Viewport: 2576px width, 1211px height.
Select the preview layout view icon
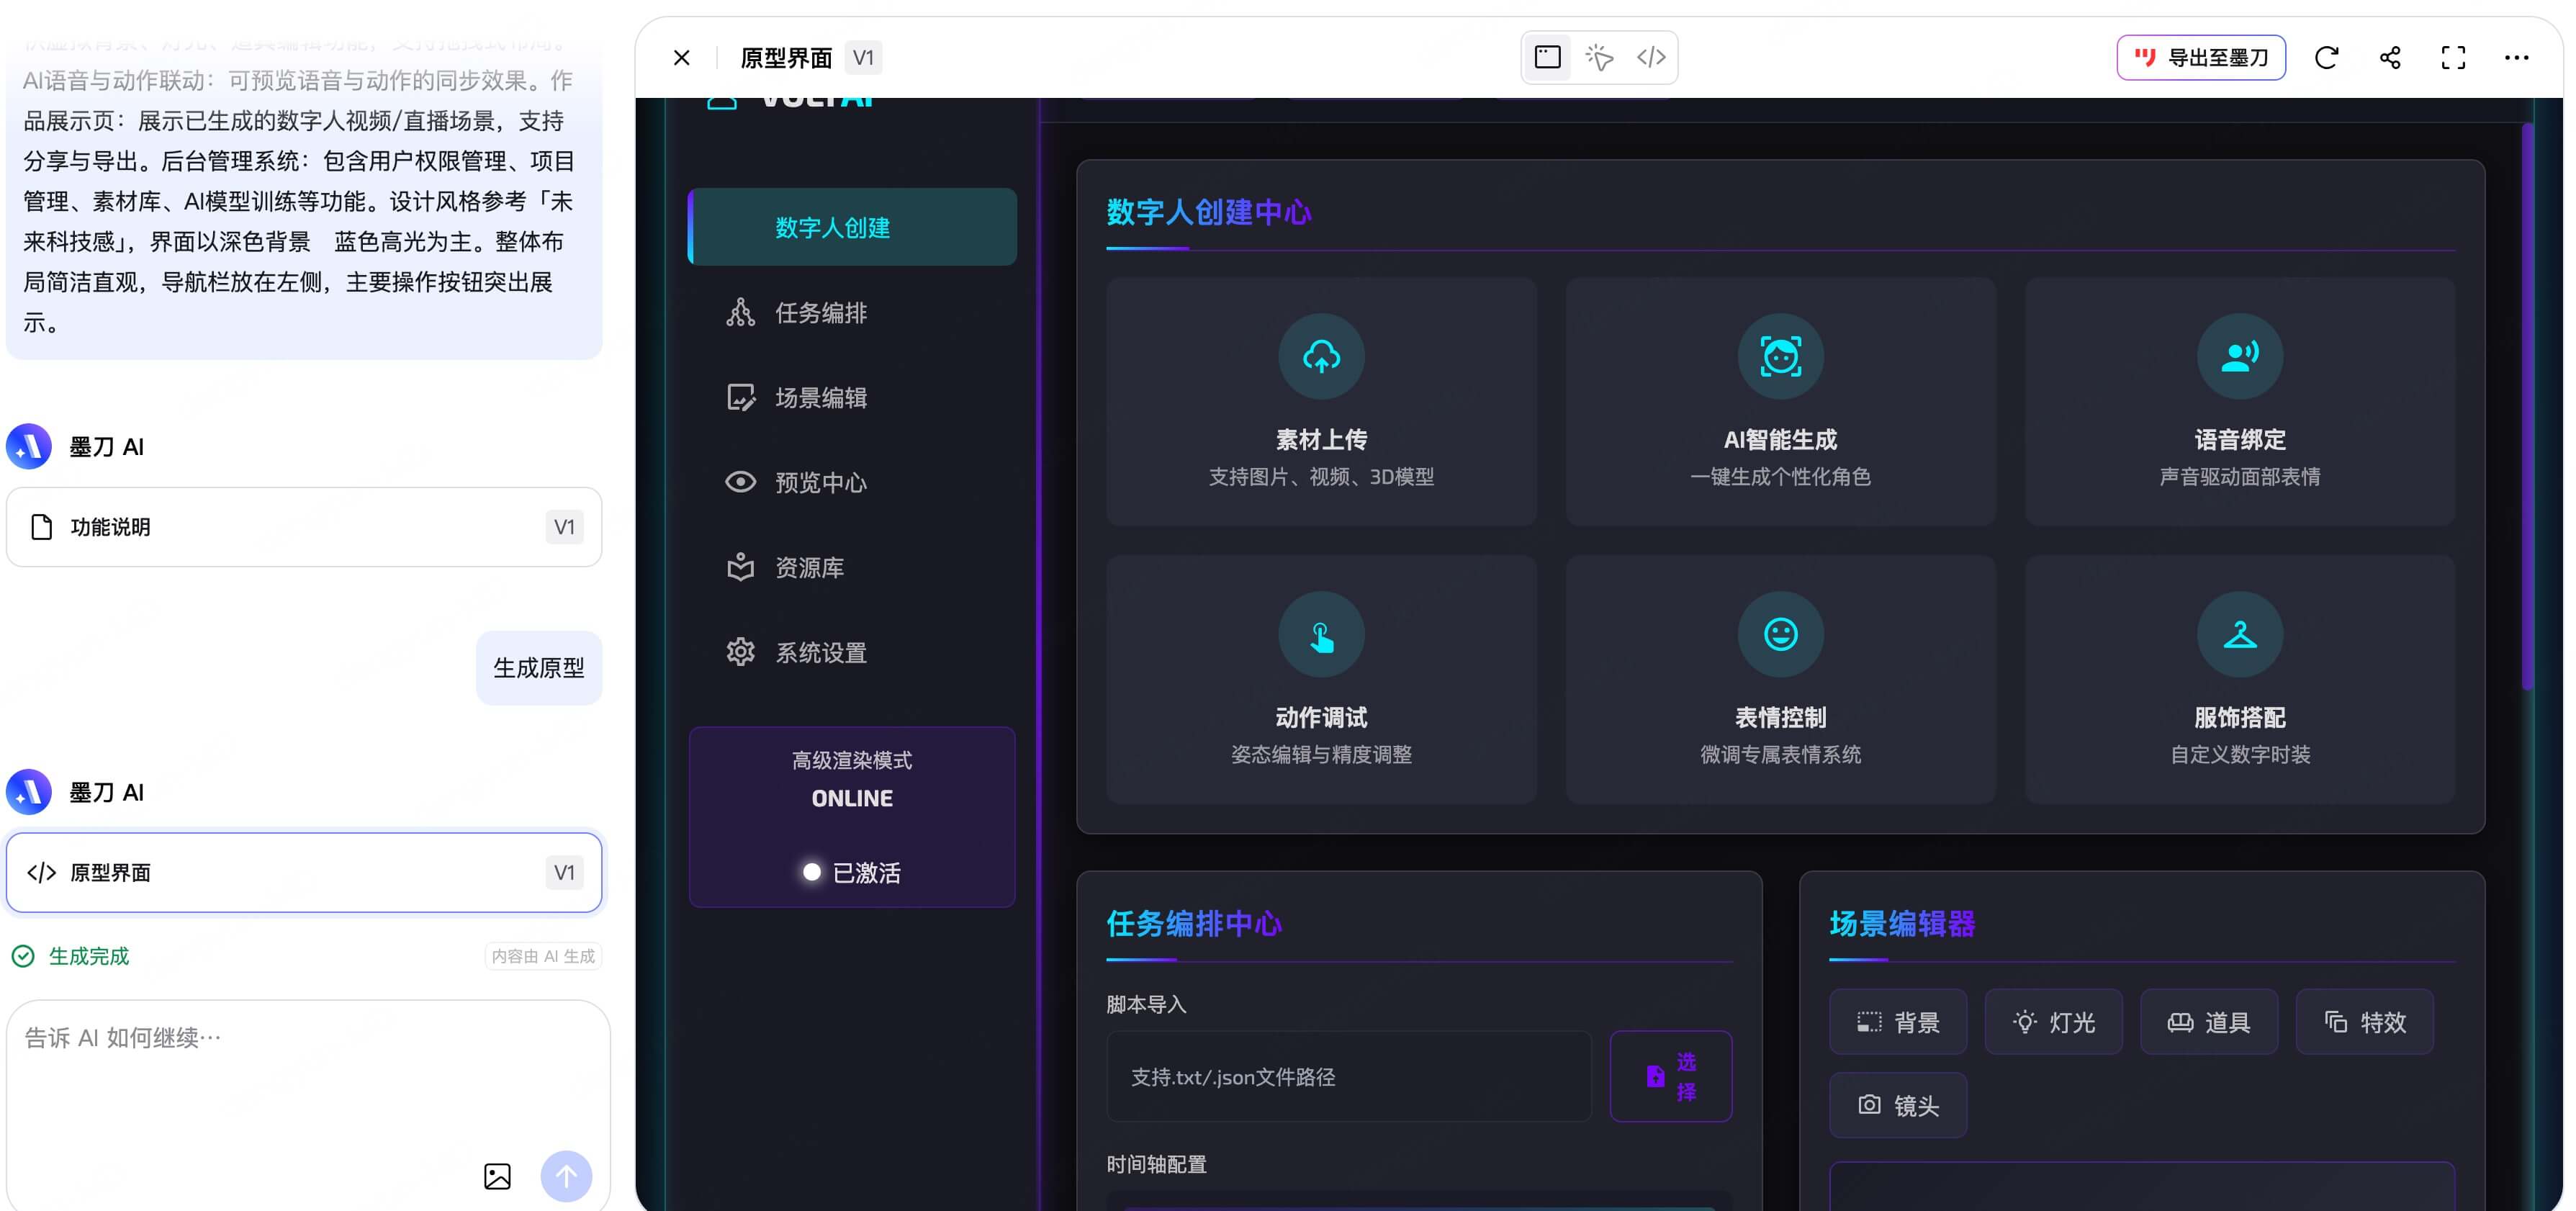click(1547, 57)
